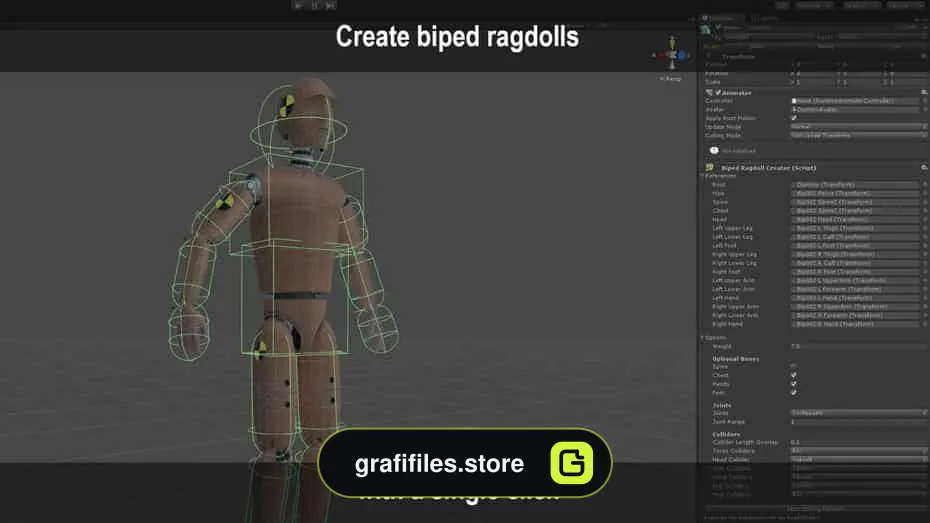Open object picker for Avatar field
The width and height of the screenshot is (930, 523).
[x=925, y=110]
